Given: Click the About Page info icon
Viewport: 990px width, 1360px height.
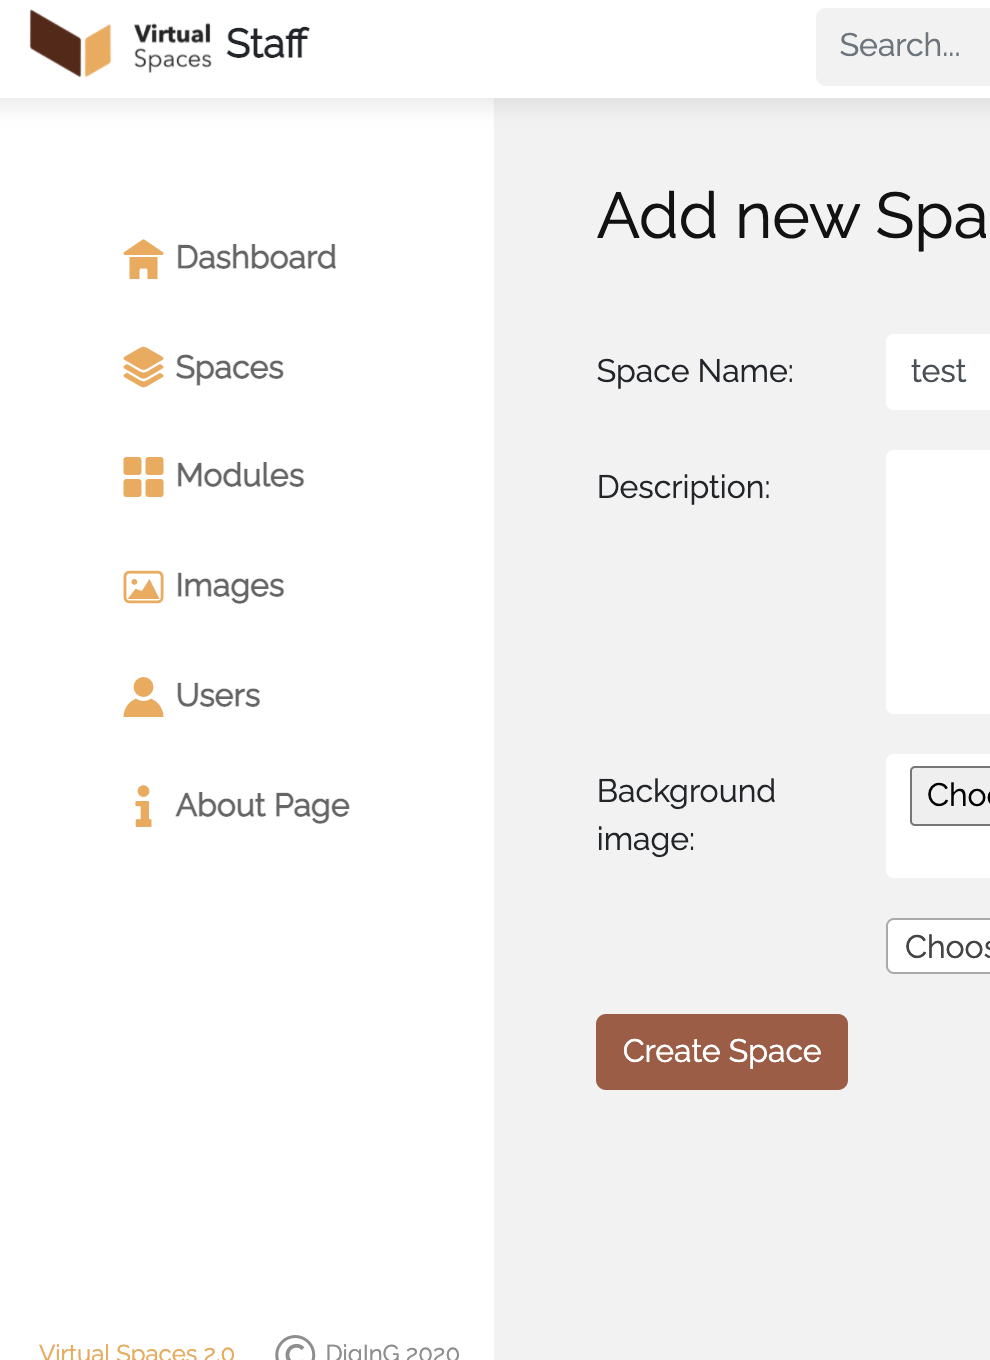Looking at the screenshot, I should (143, 806).
